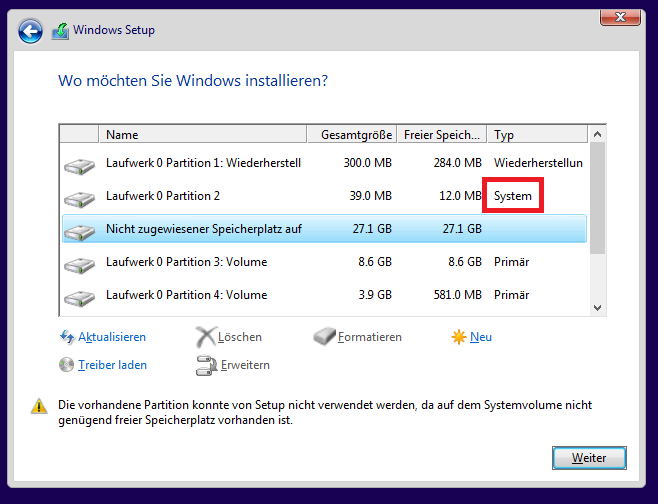Click the Windows Setup title icon
The image size is (658, 504).
click(60, 31)
